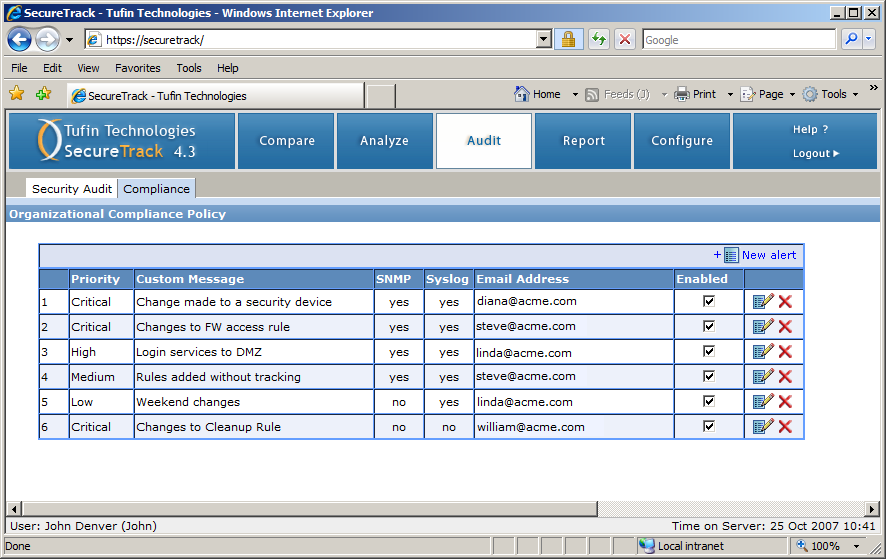Open the address bar history dropdown
The width and height of the screenshot is (886, 559).
[x=543, y=39]
